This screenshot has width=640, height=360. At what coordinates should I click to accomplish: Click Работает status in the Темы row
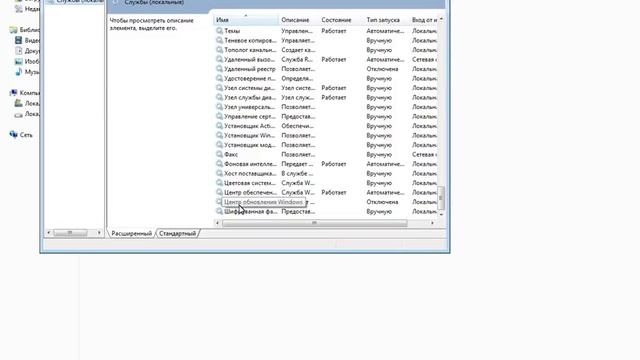[x=333, y=31]
